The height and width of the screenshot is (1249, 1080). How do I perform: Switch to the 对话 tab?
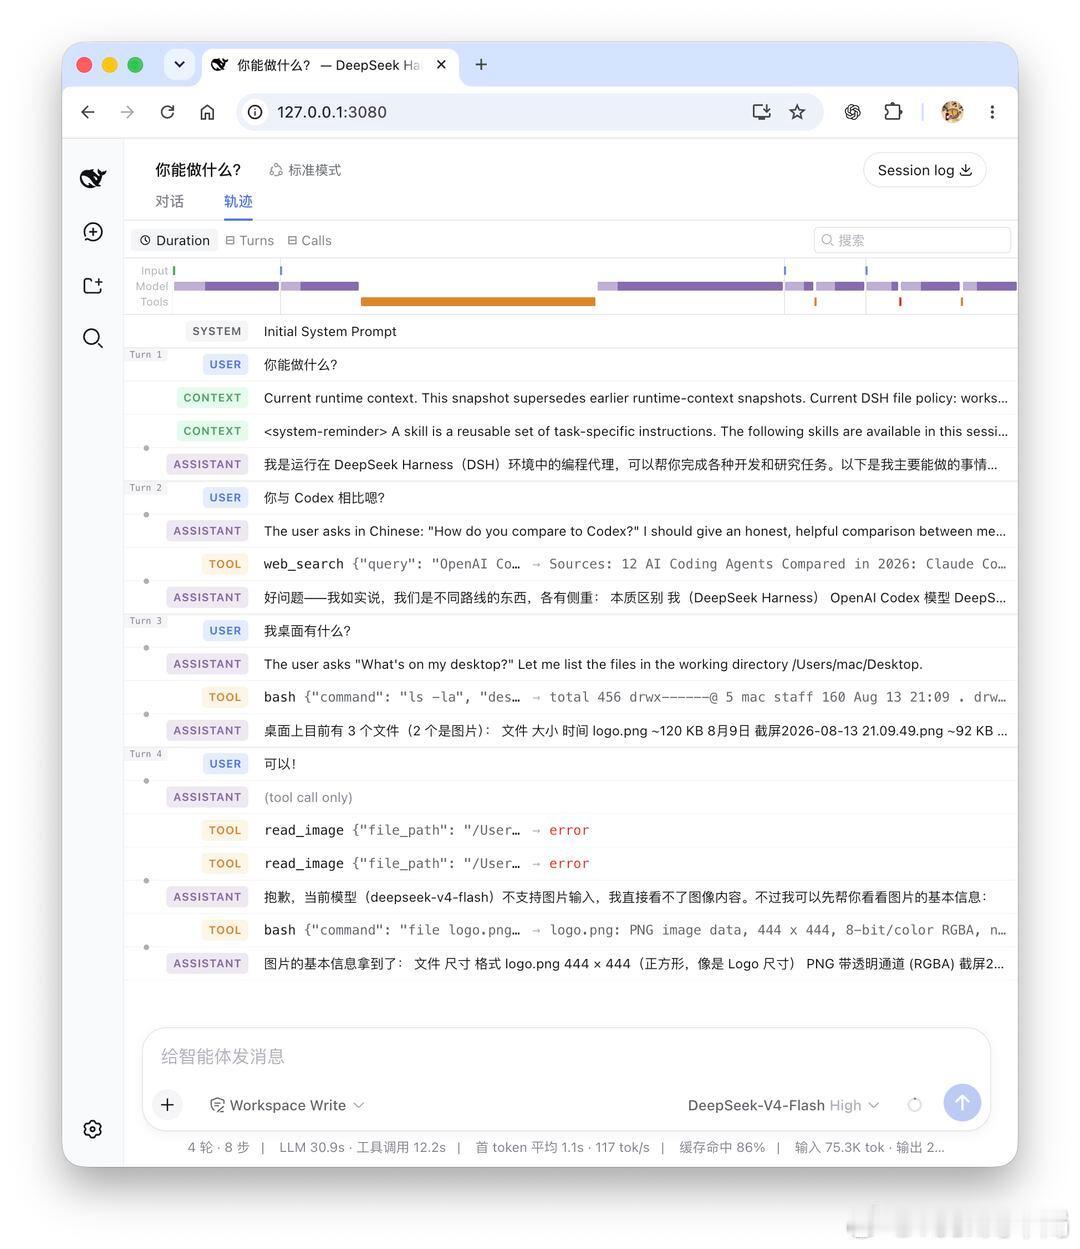coord(169,201)
